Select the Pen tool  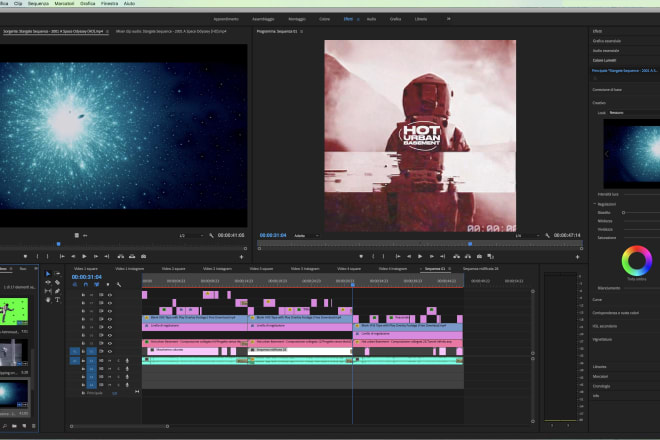58,291
